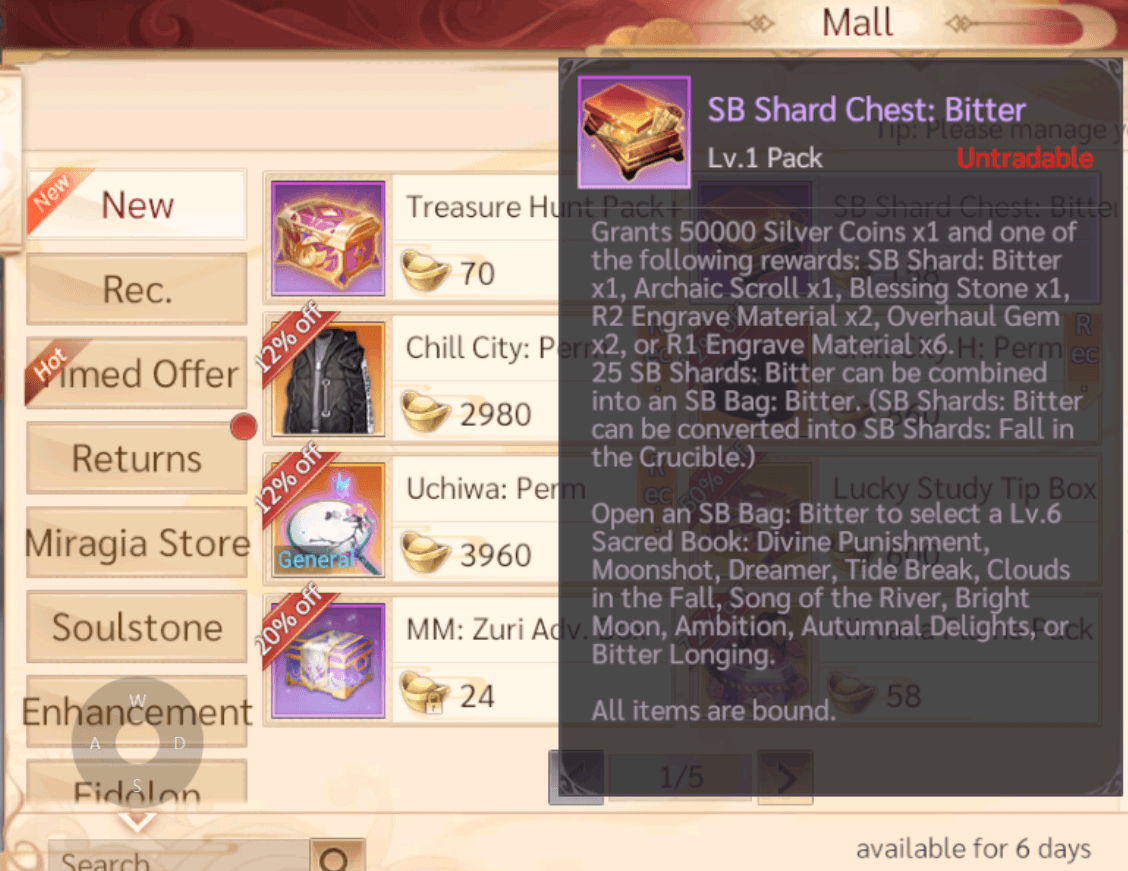Select the Chill City black jacket icon
1128x871 pixels.
click(328, 378)
